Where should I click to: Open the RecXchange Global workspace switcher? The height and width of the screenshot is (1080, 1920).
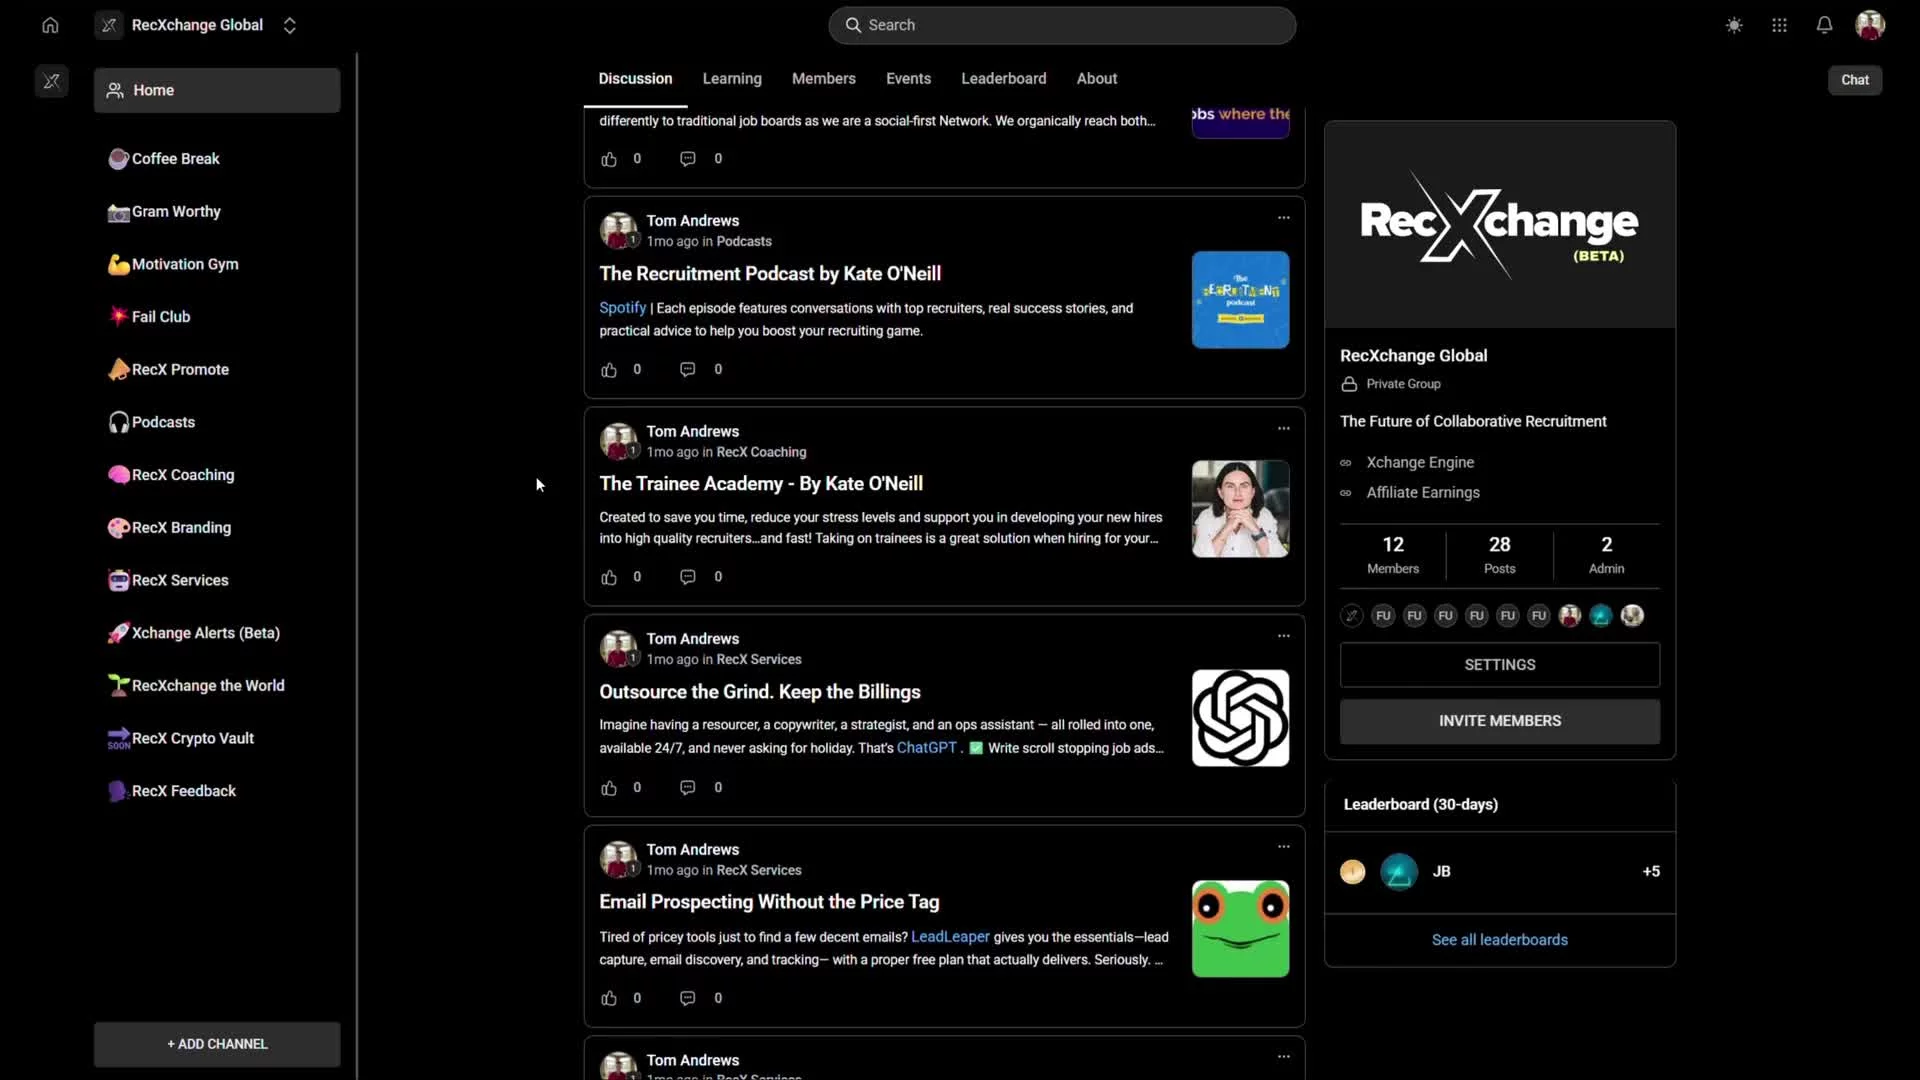click(x=197, y=25)
